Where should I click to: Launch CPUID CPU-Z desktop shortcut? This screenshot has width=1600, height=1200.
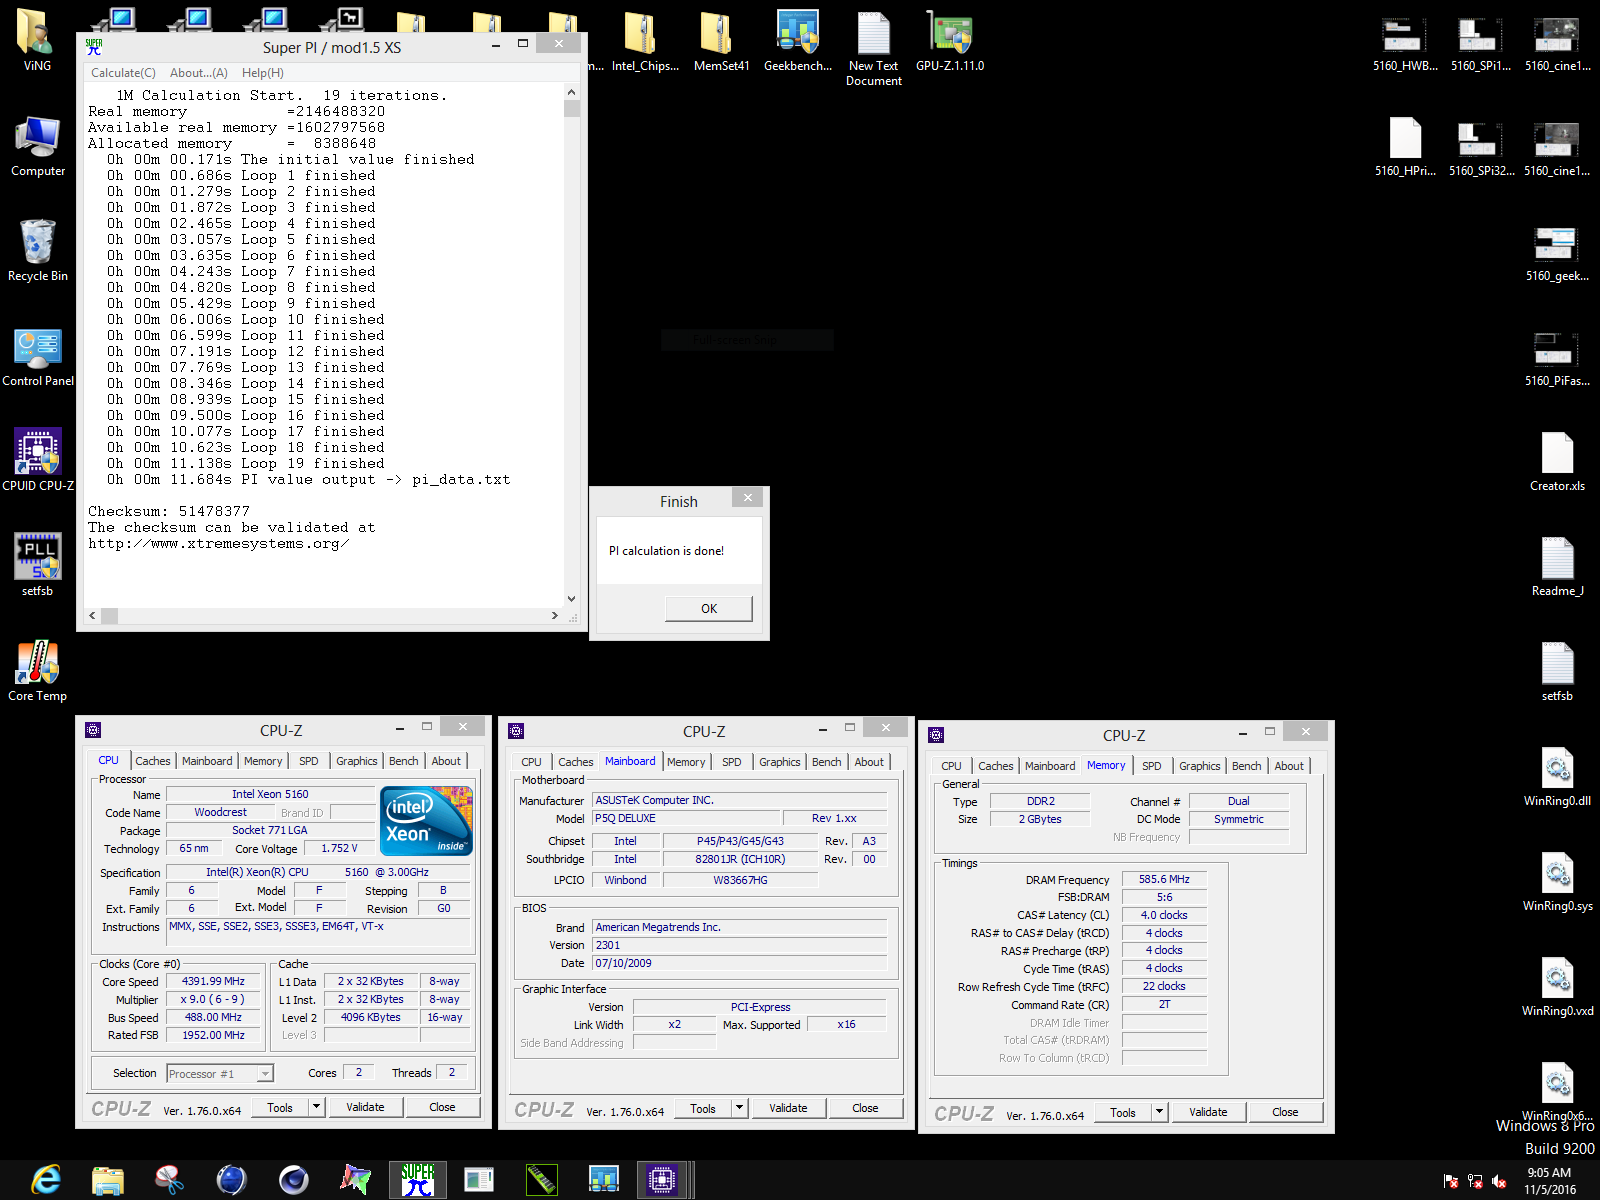tap(37, 460)
